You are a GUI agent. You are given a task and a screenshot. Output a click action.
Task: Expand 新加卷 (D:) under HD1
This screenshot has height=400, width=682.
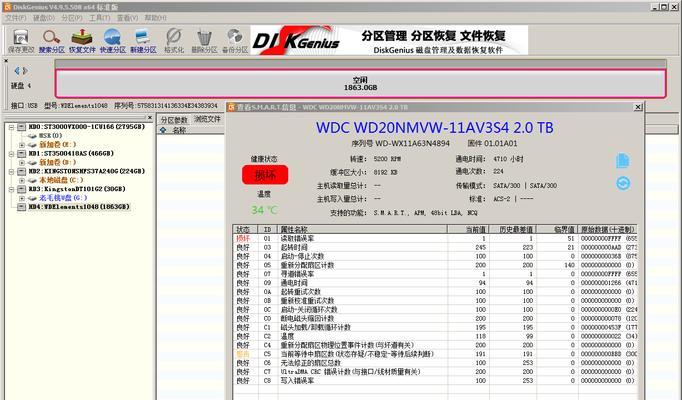click(22, 163)
